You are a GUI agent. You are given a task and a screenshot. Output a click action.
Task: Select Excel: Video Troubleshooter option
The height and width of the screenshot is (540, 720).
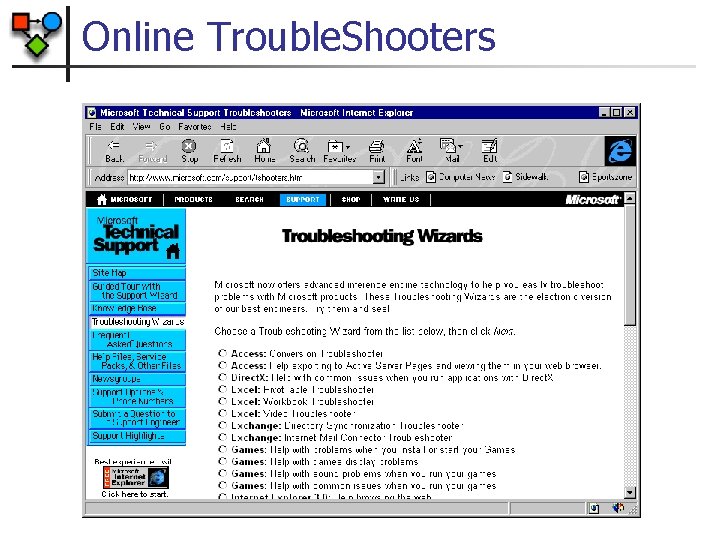[x=223, y=413]
